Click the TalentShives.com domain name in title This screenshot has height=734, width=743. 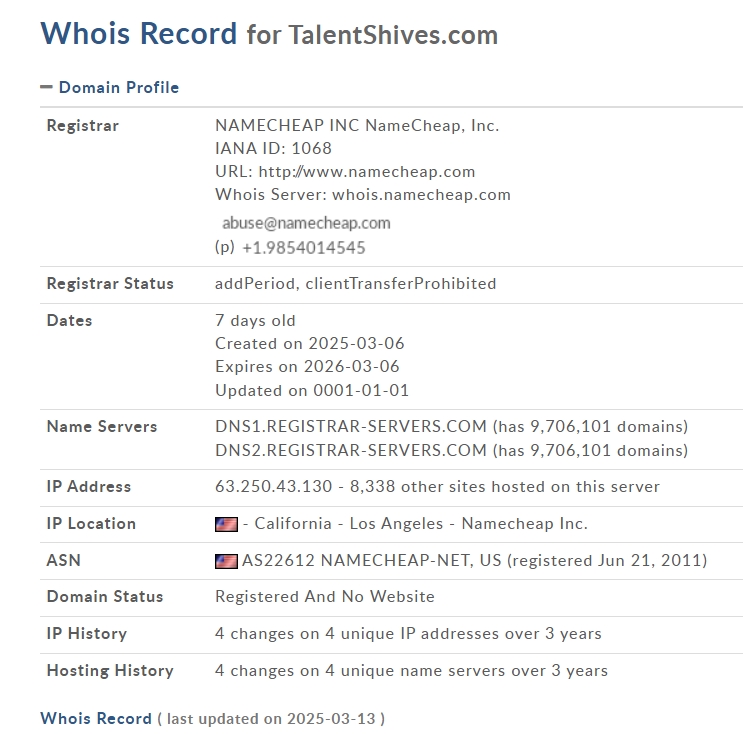click(393, 35)
